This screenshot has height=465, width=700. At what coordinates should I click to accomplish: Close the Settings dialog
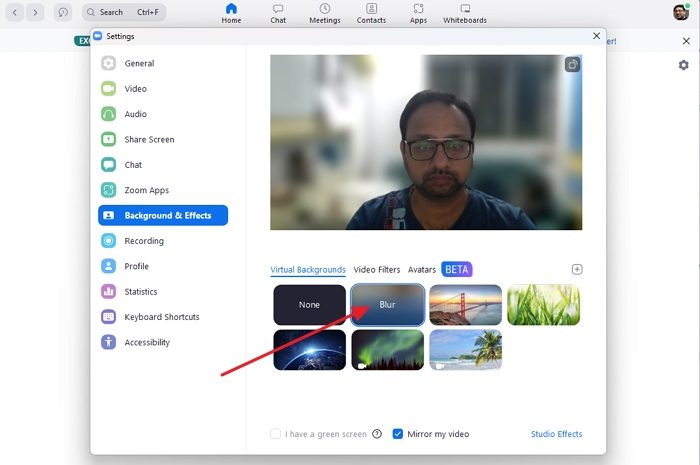(x=596, y=36)
